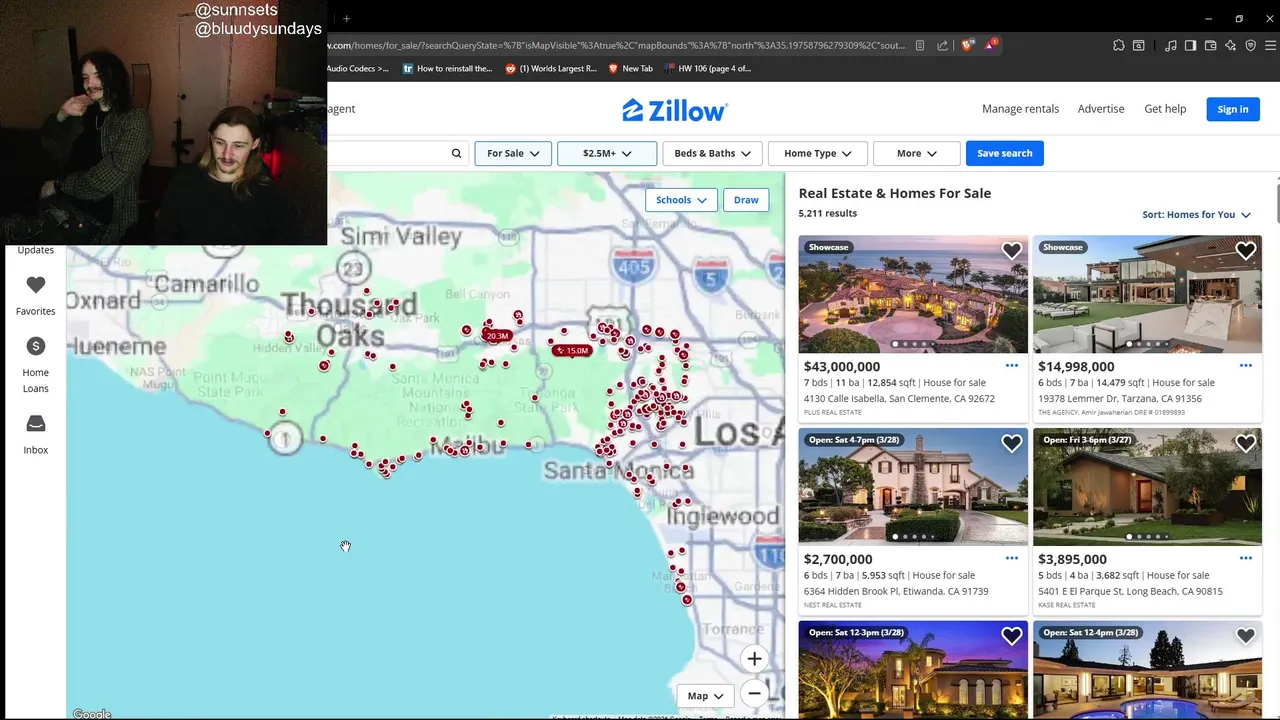
Task: Open options dots for $43,000,000 listing
Action: 1011,366
